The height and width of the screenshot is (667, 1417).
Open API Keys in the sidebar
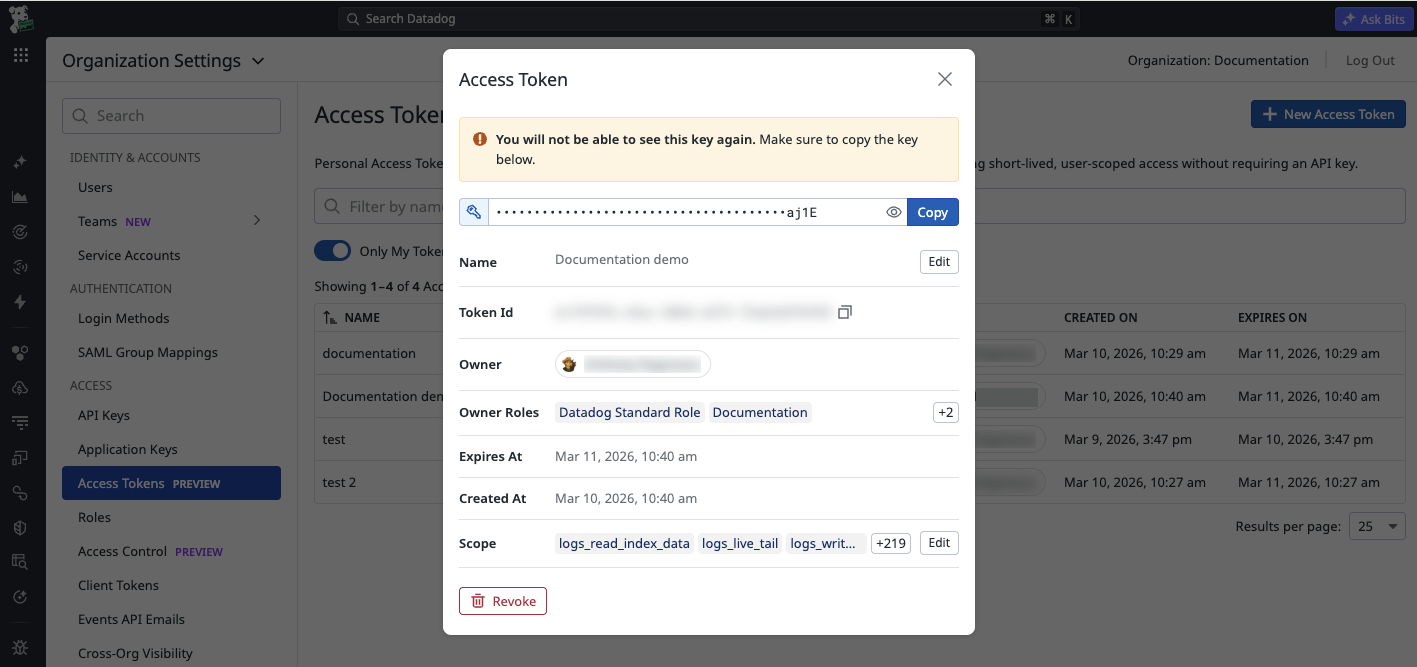(104, 415)
